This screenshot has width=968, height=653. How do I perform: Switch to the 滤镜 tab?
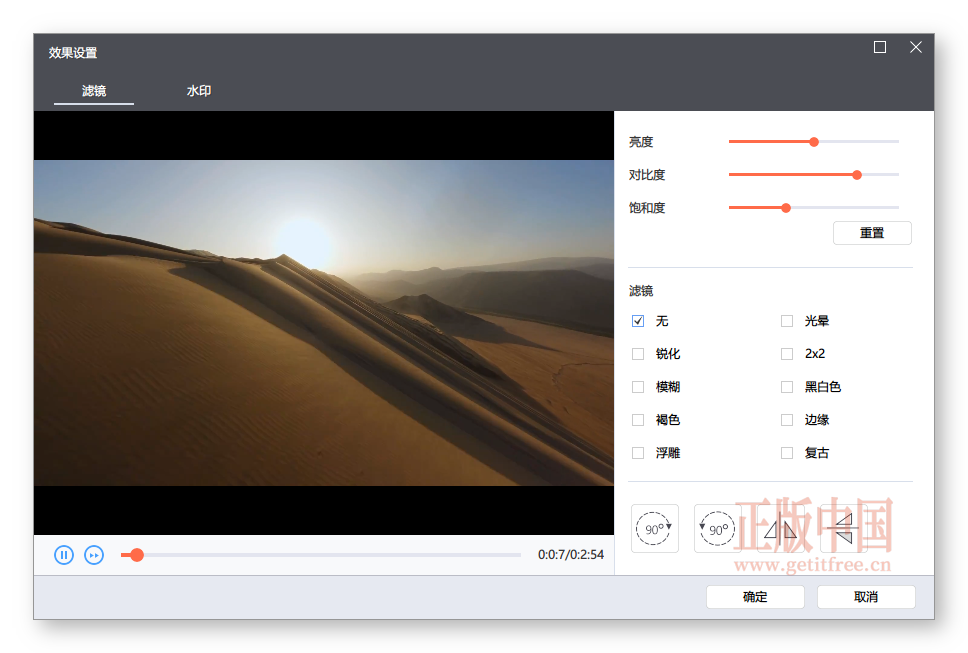pos(94,91)
